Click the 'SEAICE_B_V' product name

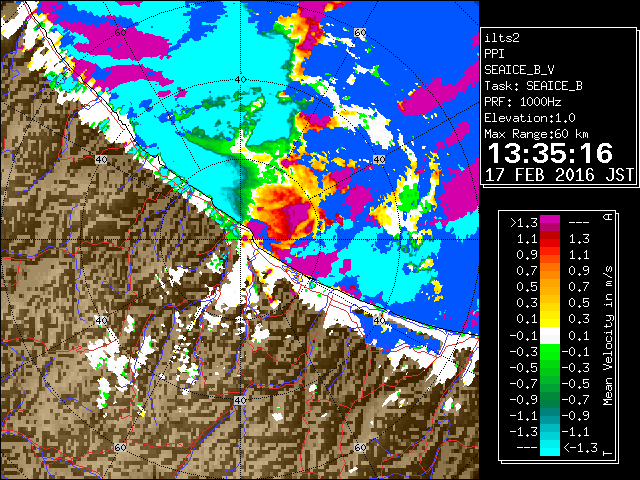519,70
